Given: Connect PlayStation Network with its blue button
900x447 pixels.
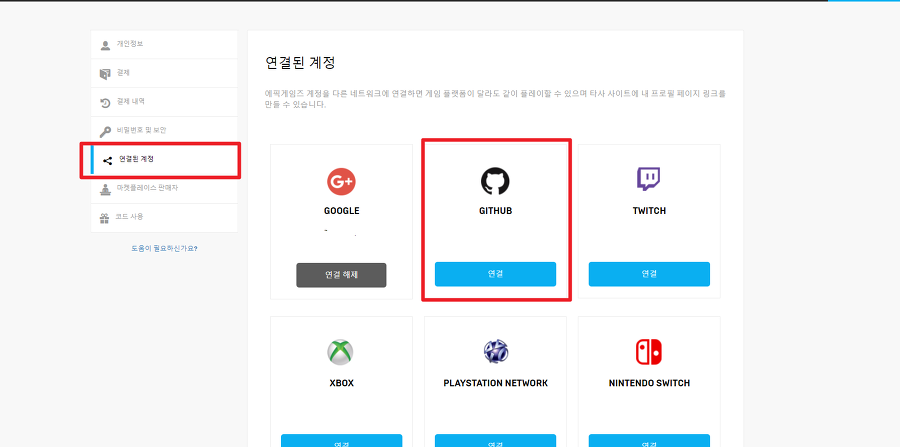Looking at the screenshot, I should click(495, 440).
